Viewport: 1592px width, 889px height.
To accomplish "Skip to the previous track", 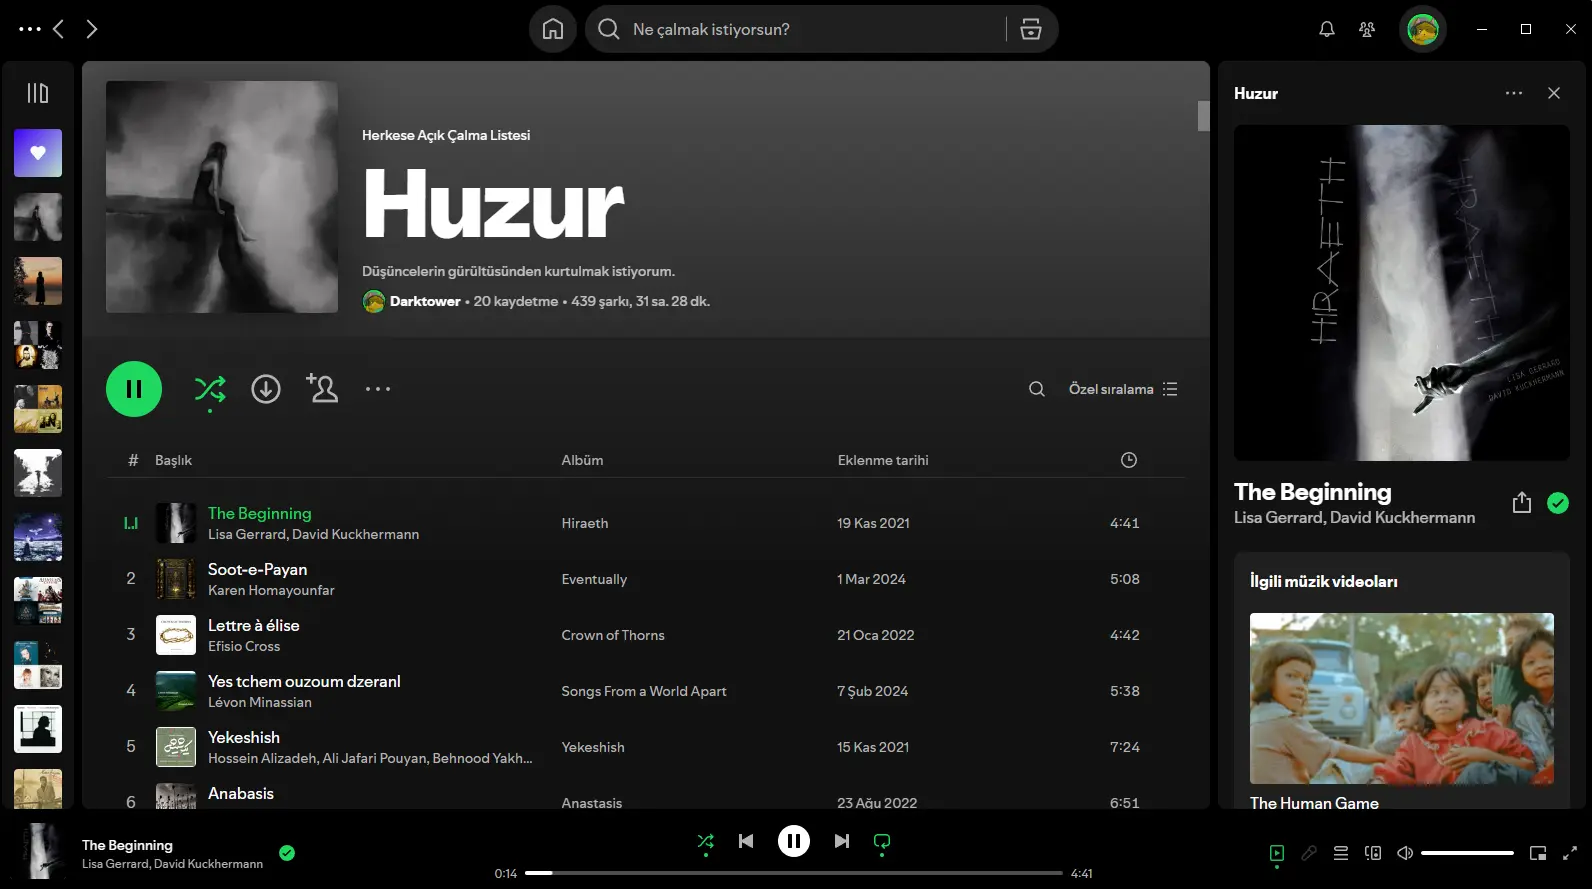I will tap(746, 841).
